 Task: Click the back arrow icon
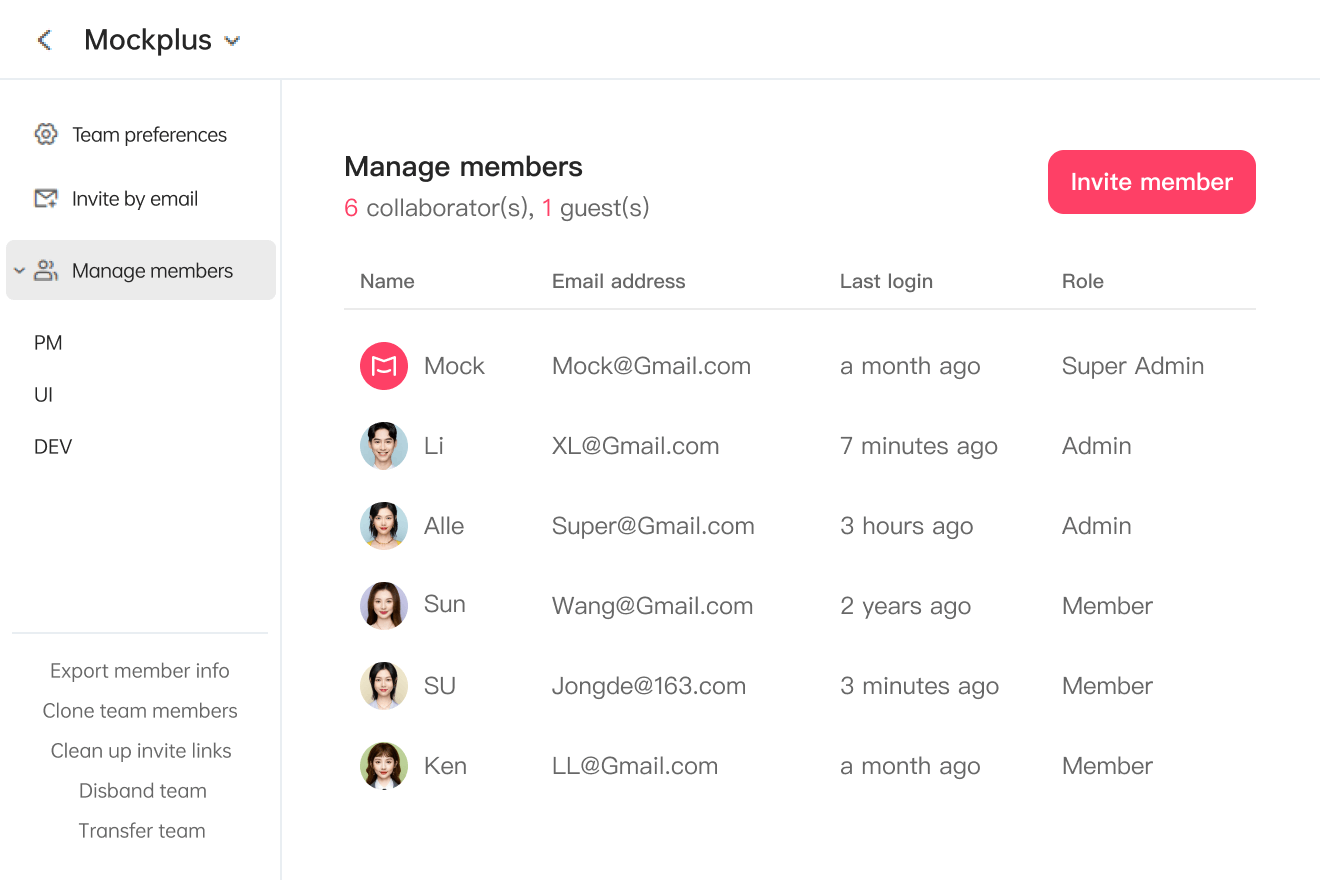pos(44,40)
